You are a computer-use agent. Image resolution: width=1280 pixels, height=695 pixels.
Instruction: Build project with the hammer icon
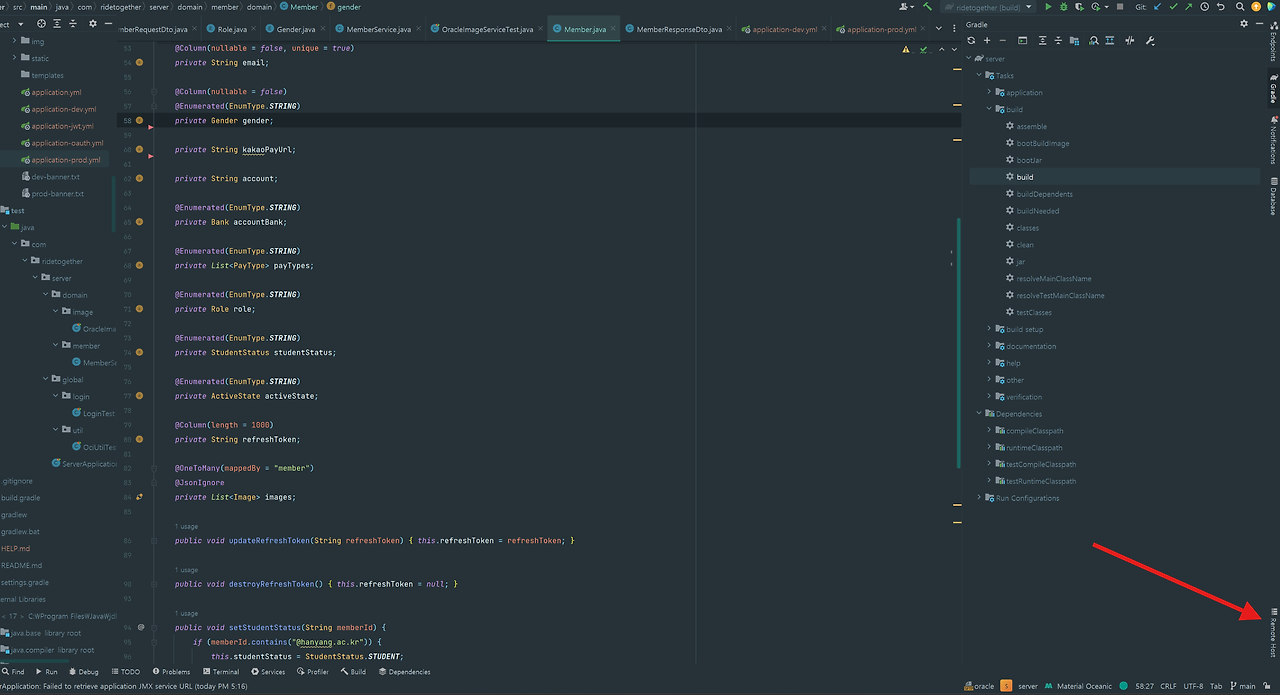[x=927, y=6]
